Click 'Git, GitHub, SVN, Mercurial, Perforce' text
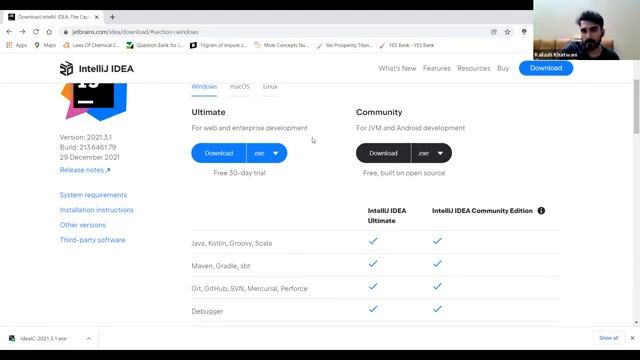The height and width of the screenshot is (360, 640). (249, 289)
